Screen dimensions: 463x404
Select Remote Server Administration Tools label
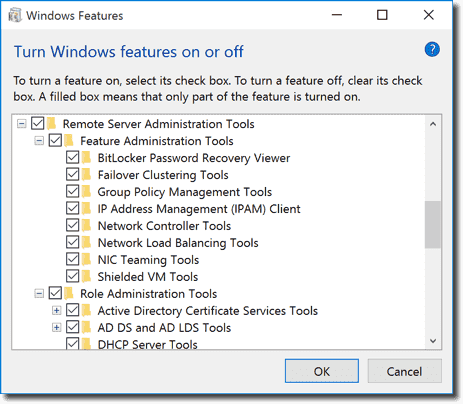(x=159, y=124)
